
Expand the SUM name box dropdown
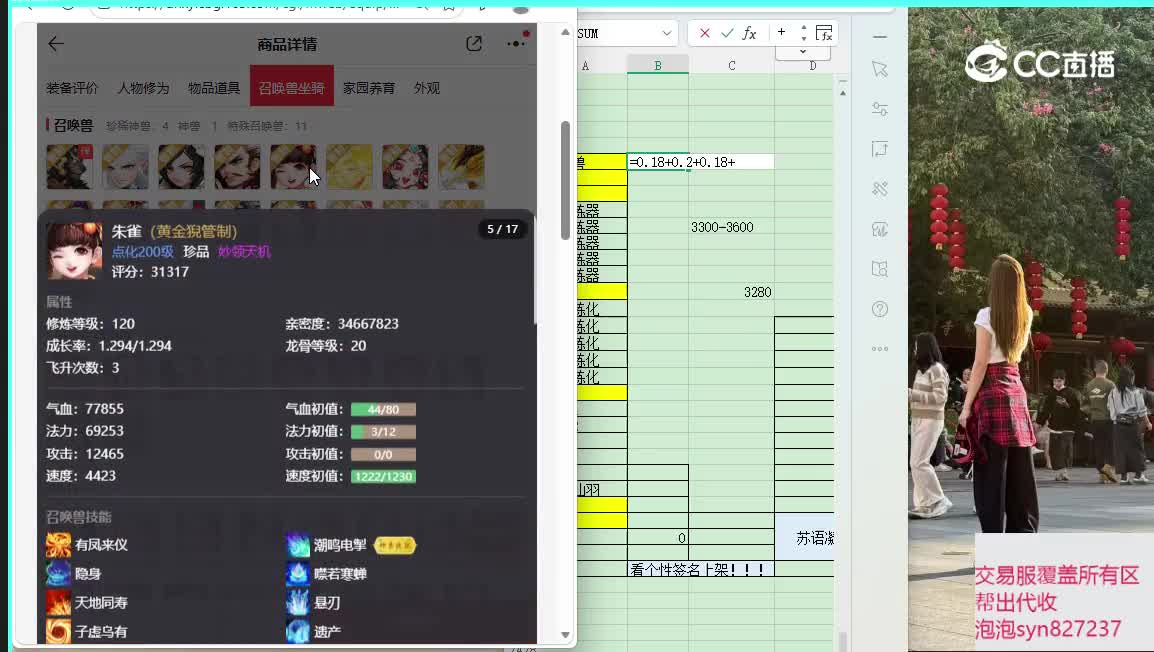click(x=667, y=33)
